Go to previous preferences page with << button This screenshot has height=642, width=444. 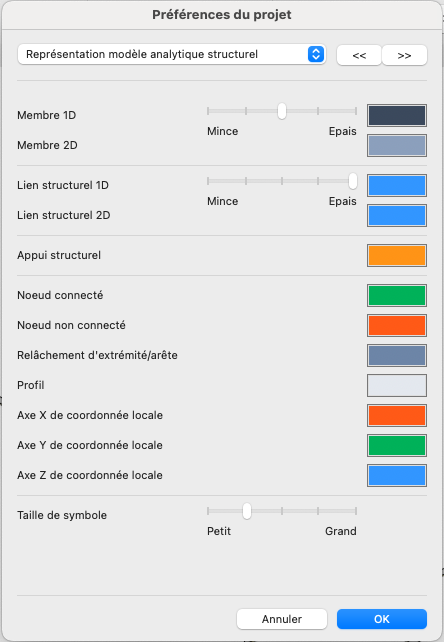tap(359, 55)
